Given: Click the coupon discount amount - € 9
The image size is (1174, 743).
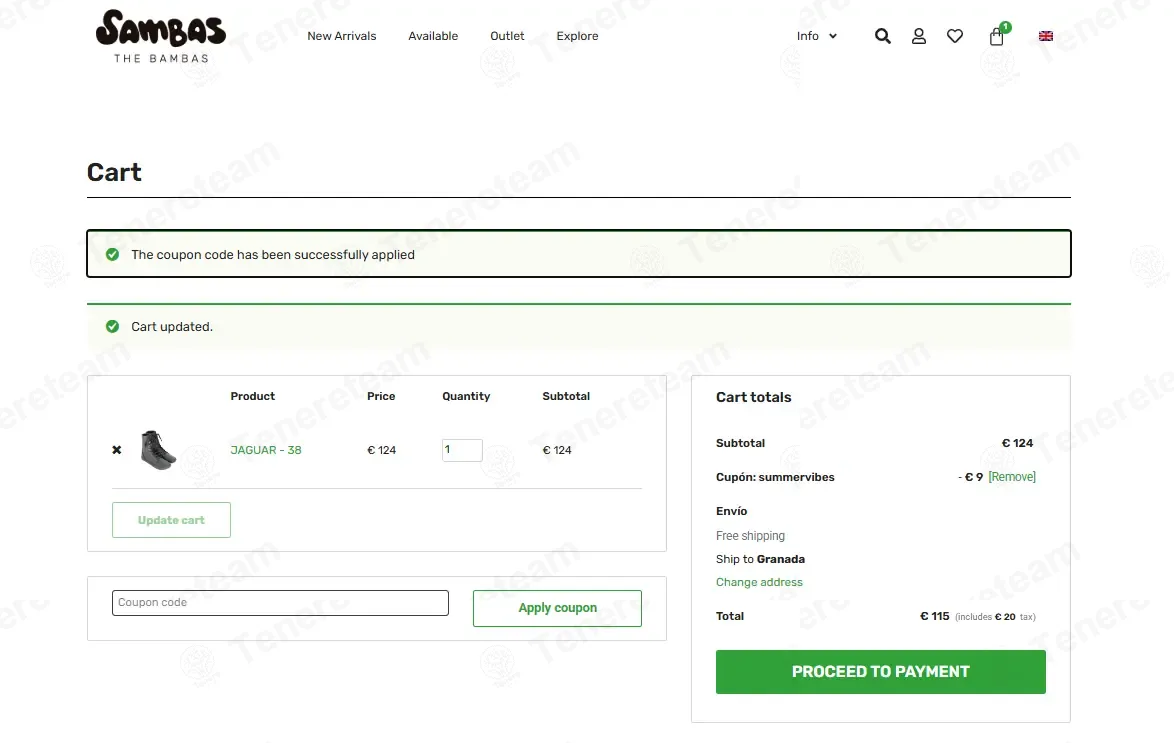Looking at the screenshot, I should tap(970, 477).
